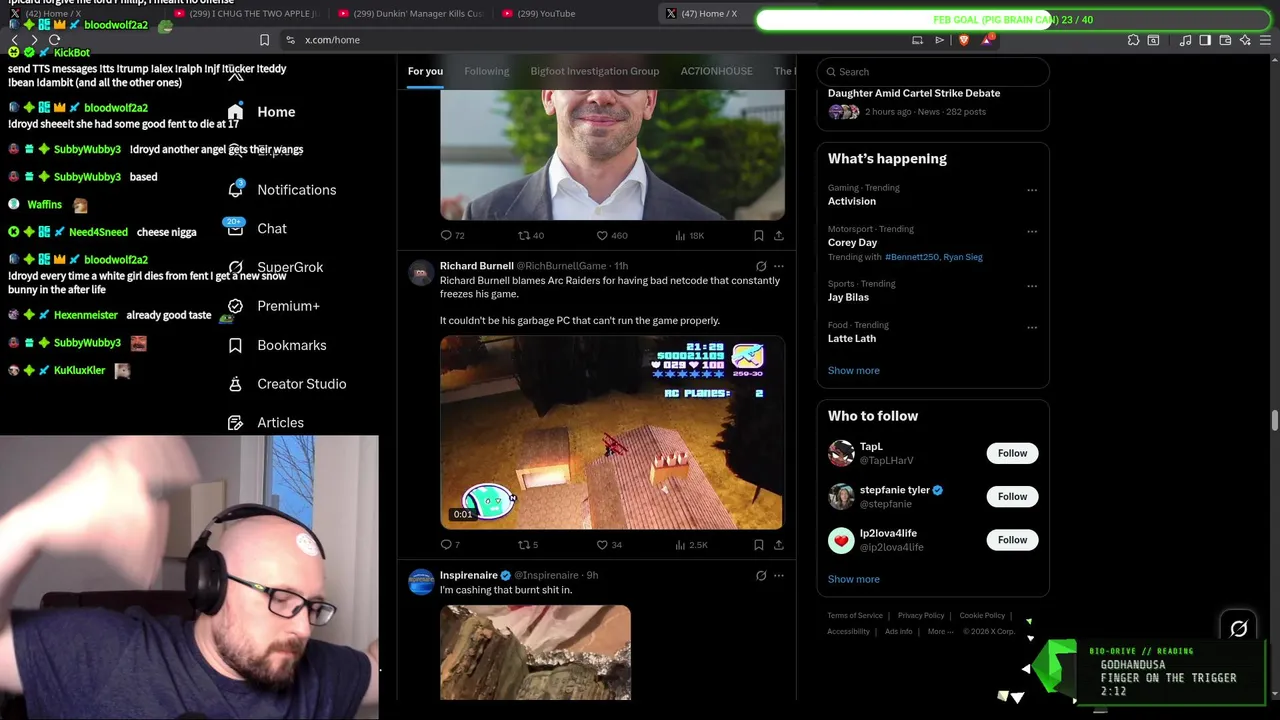Open the Inspirenaire post image
Image resolution: width=1280 pixels, height=720 pixels.
pos(535,652)
